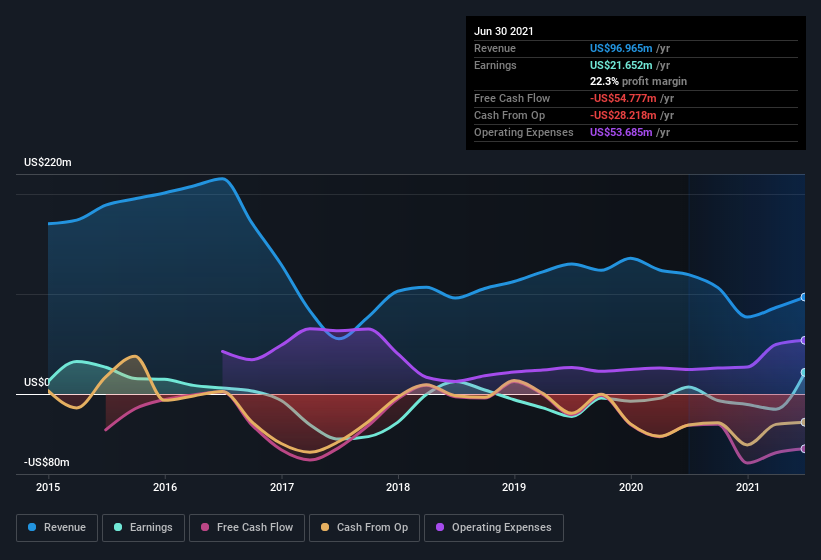Viewport: 821px width, 560px height.
Task: Click the Earnings endpoint marker on chart
Action: pos(804,372)
